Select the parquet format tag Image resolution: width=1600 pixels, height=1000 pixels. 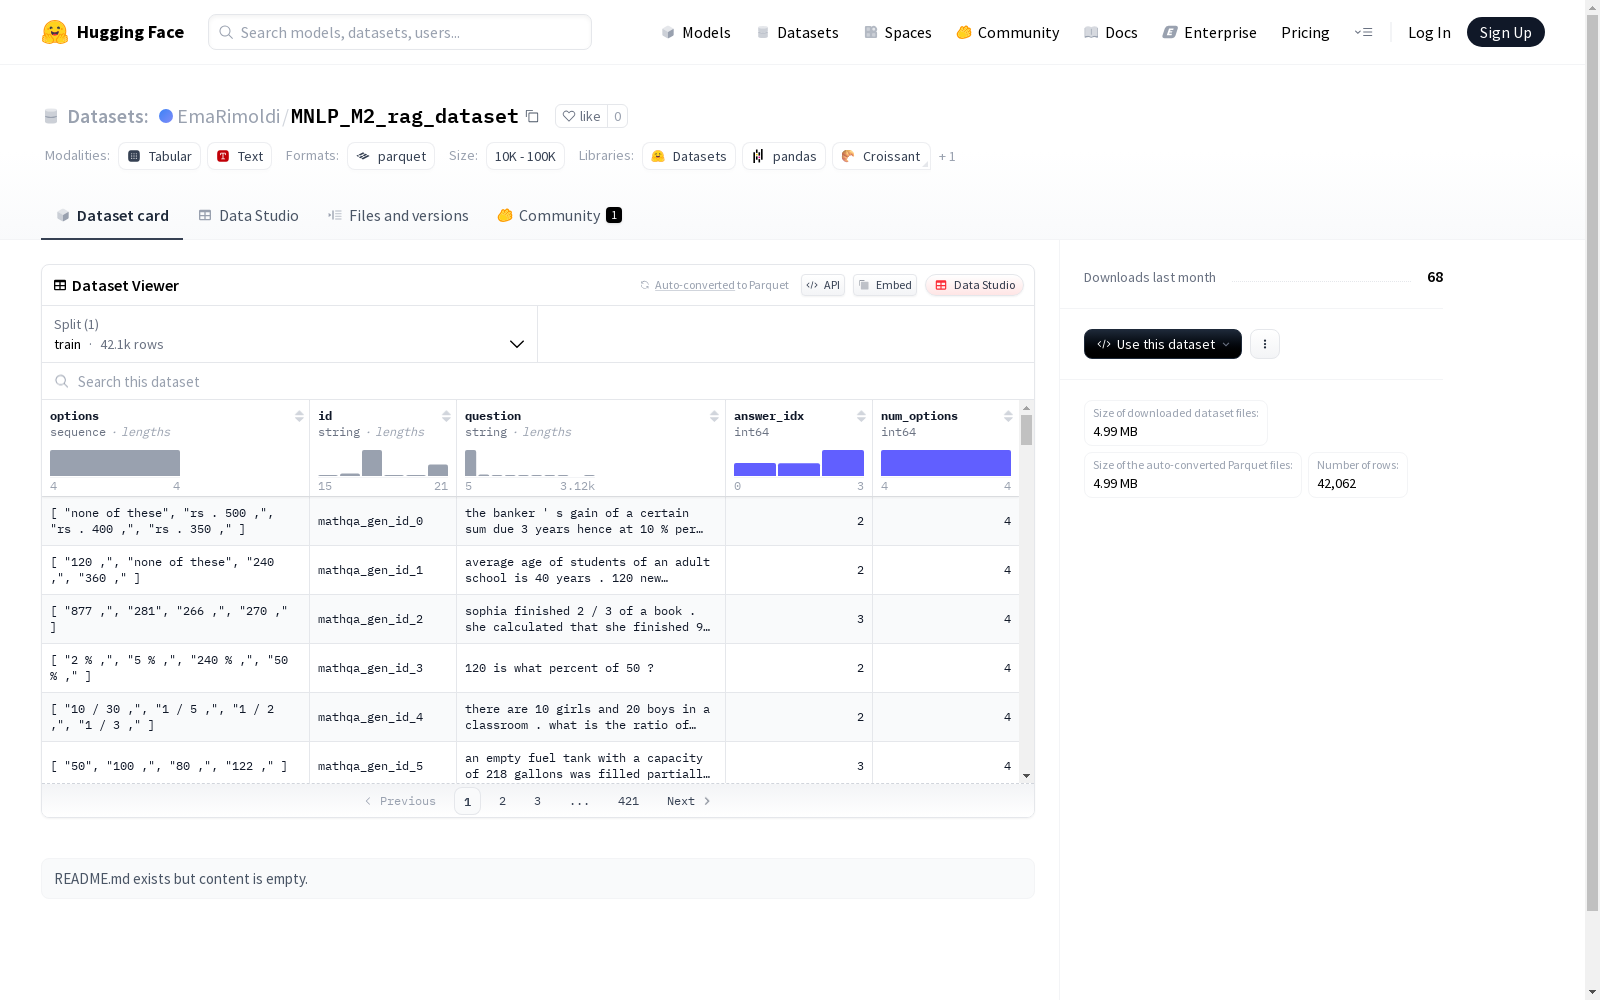[391, 156]
